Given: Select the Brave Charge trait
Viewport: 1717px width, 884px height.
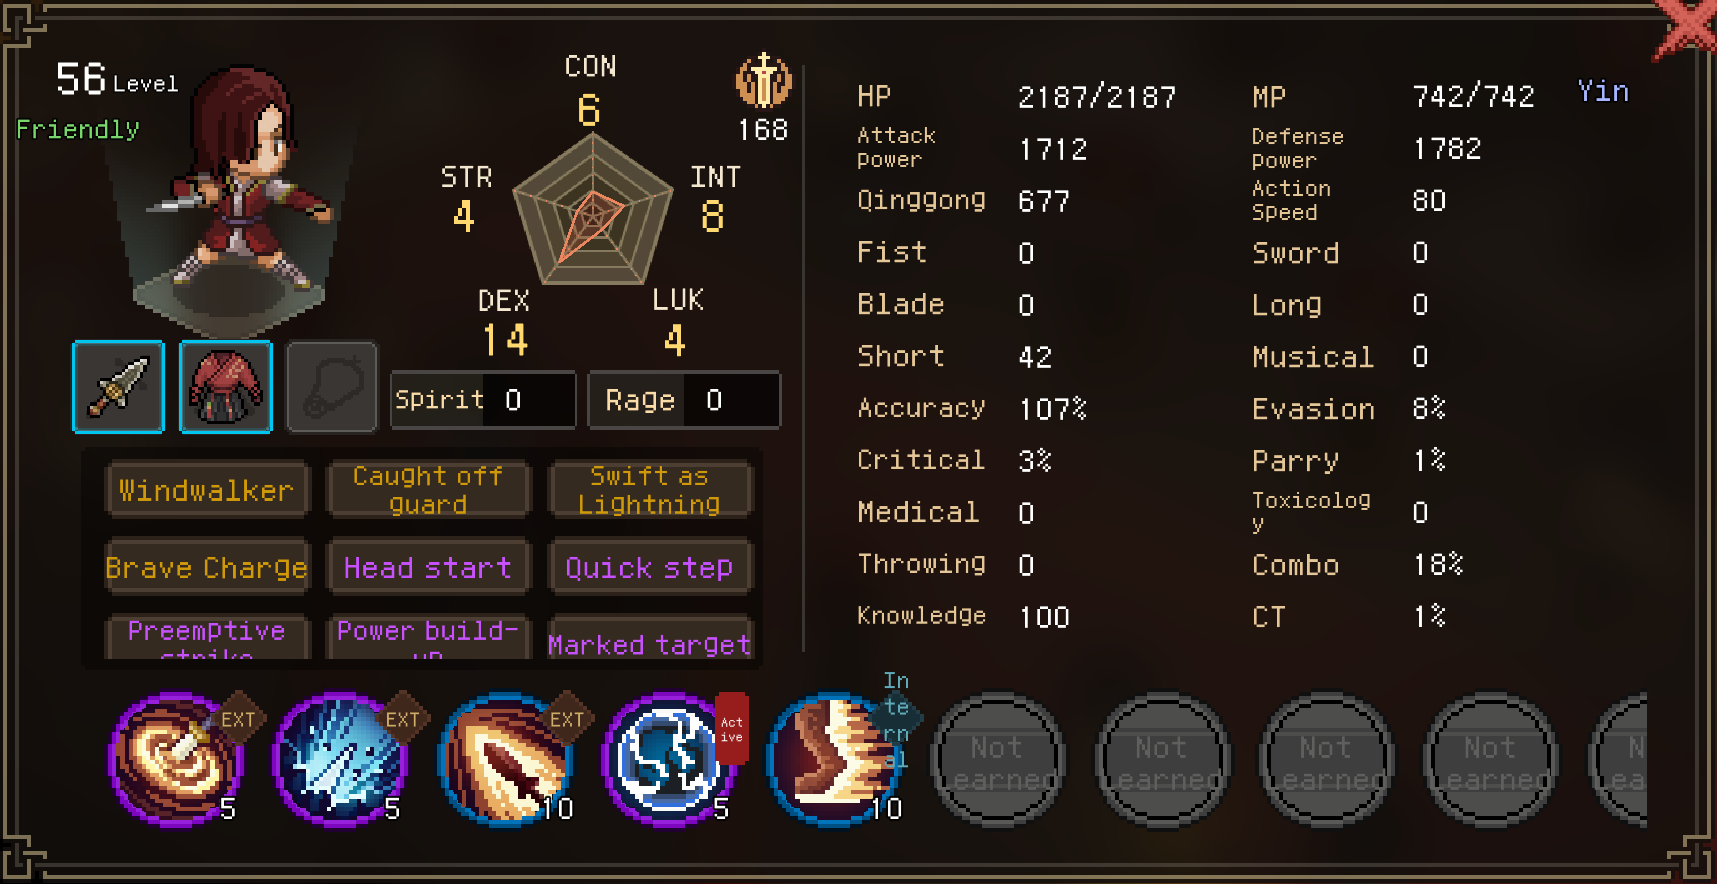Looking at the screenshot, I should pyautogui.click(x=206, y=567).
